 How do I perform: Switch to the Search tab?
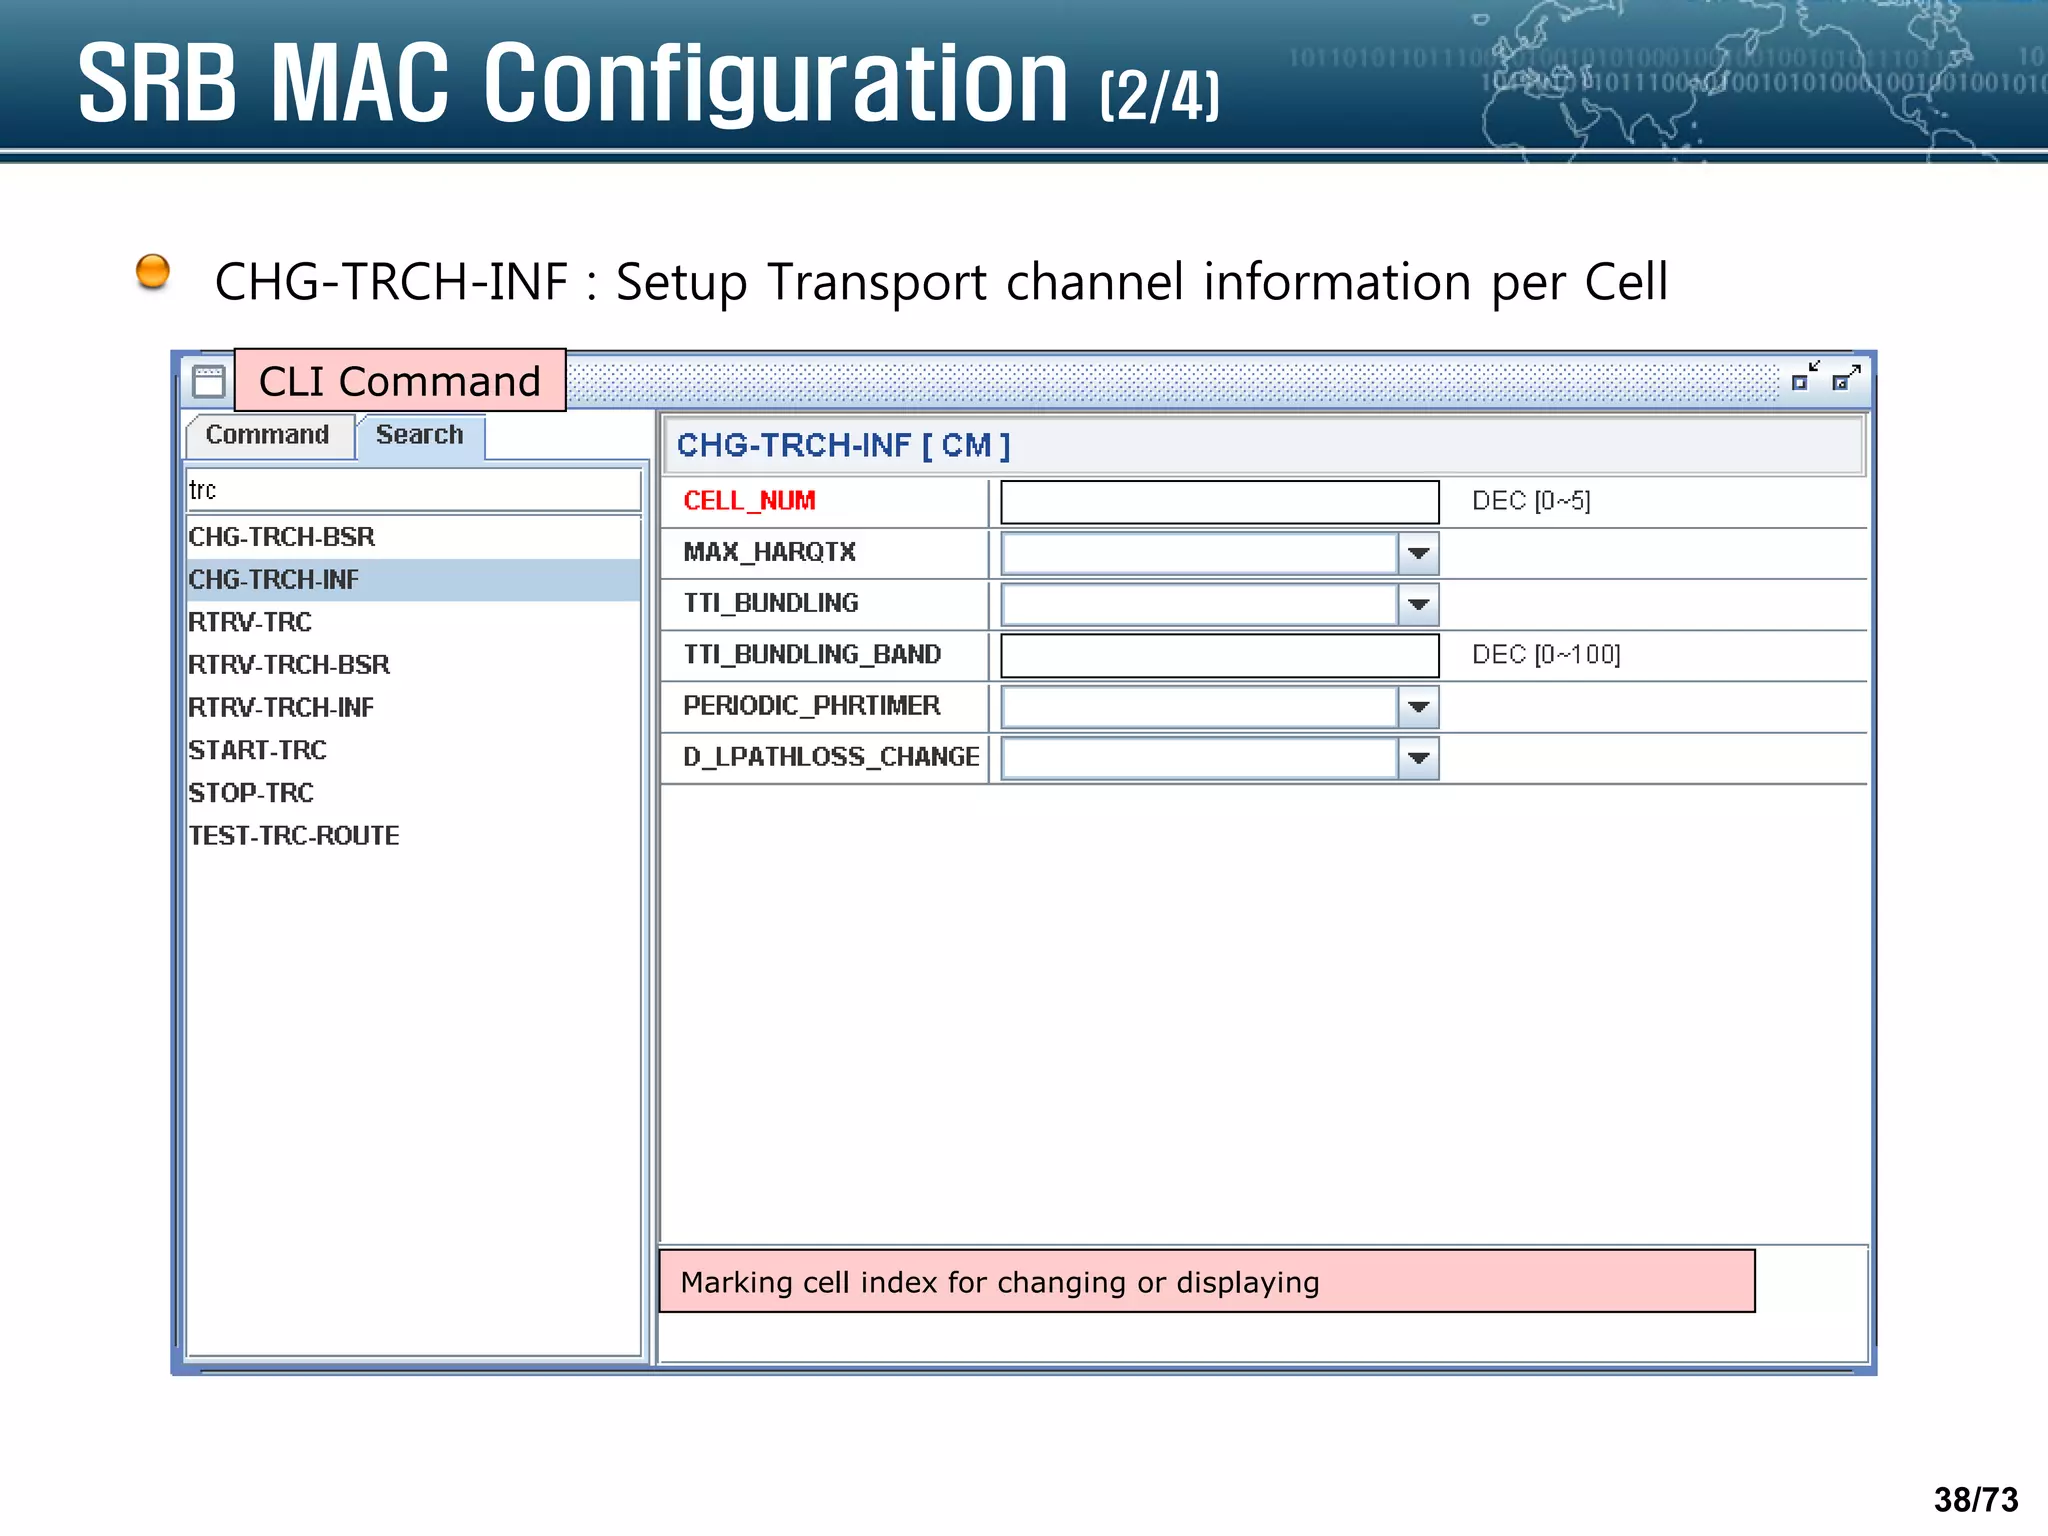(419, 435)
